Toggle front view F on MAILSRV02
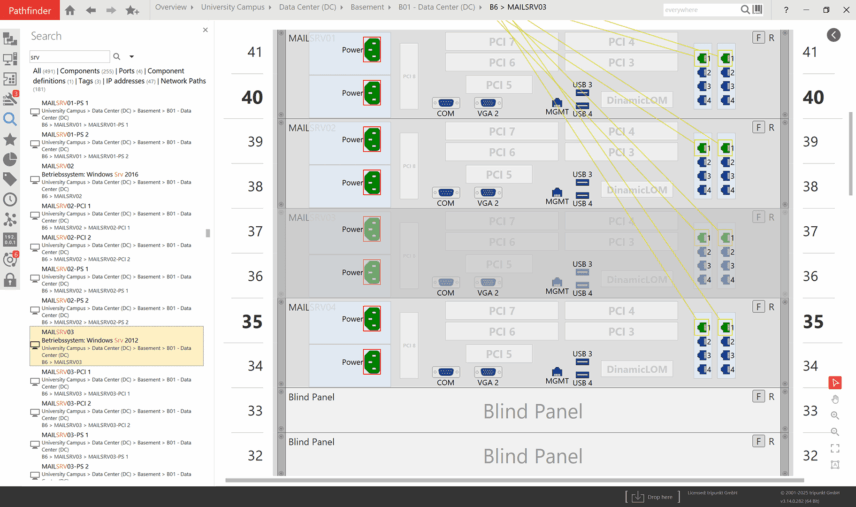Screen dimensions: 856x507 758,127
